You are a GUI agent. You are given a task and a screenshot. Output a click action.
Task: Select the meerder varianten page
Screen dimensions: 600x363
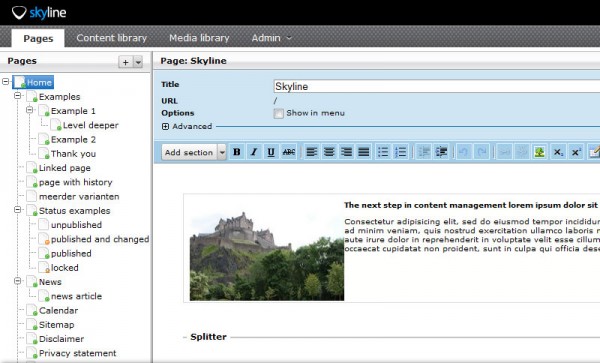pos(79,197)
